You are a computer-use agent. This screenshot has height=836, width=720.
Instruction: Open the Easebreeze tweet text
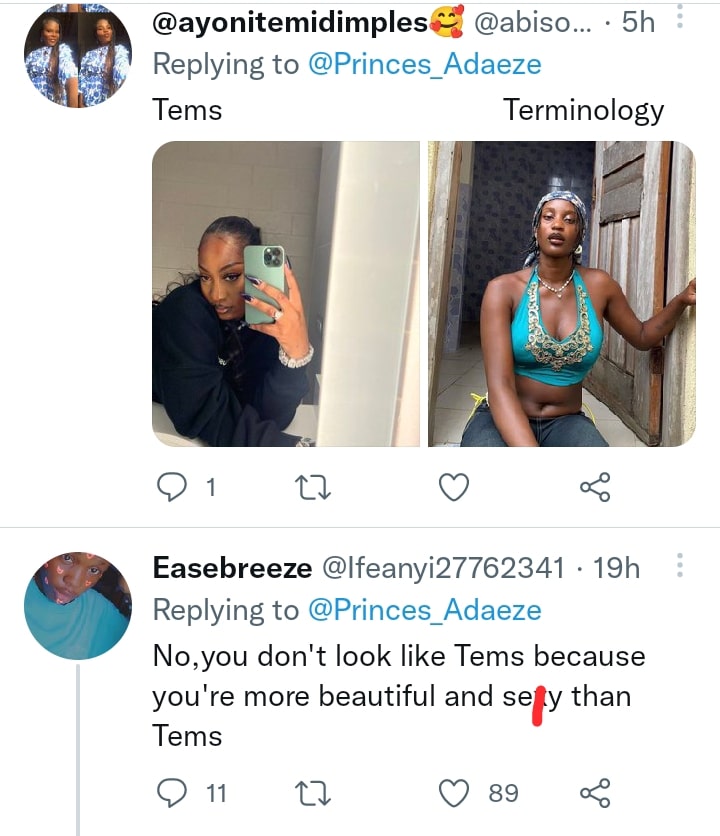398,695
